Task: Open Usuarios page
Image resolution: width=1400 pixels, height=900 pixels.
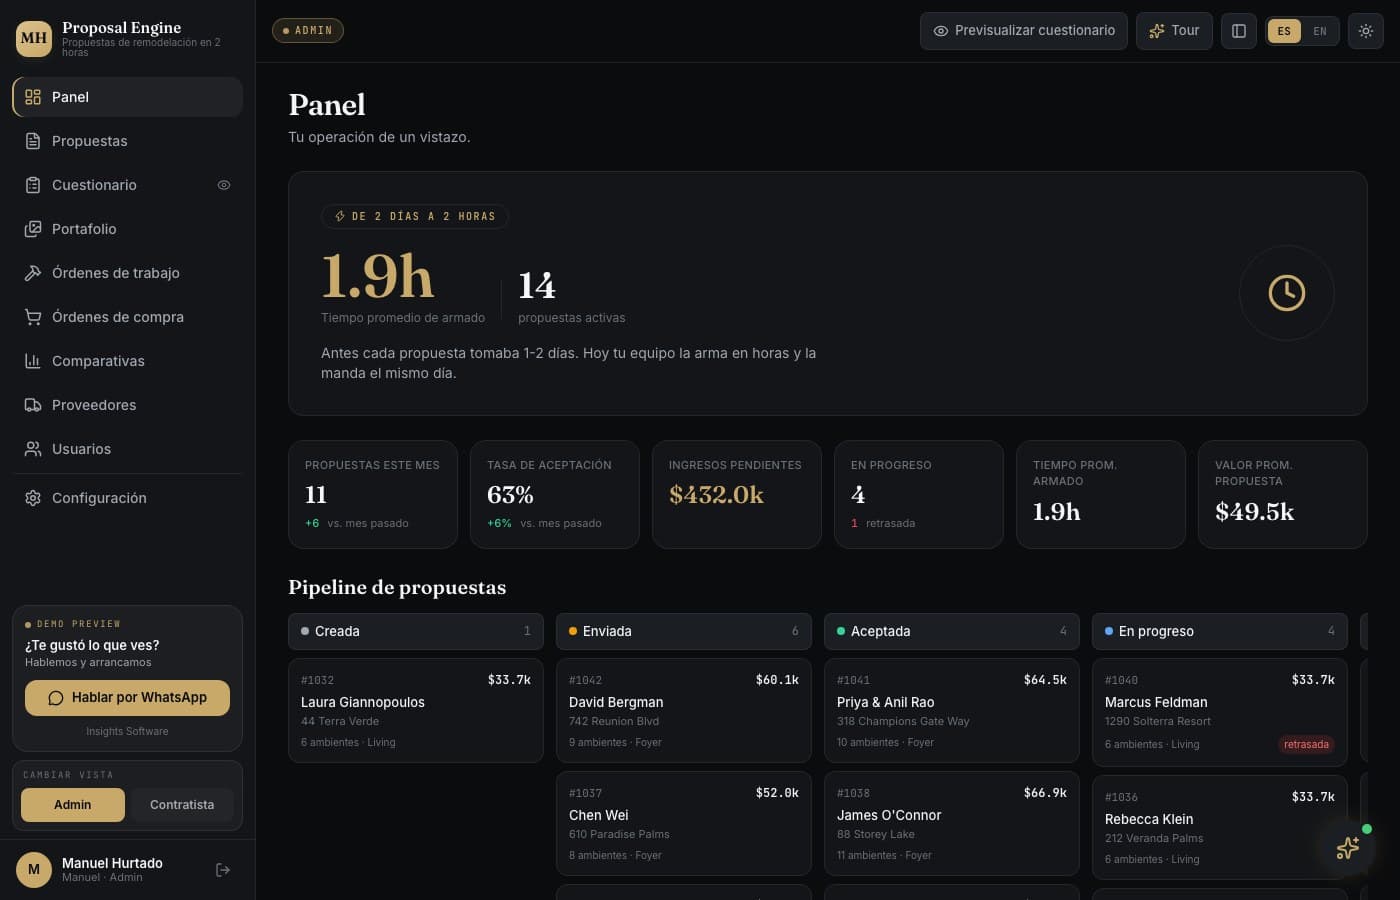Action: click(x=127, y=449)
